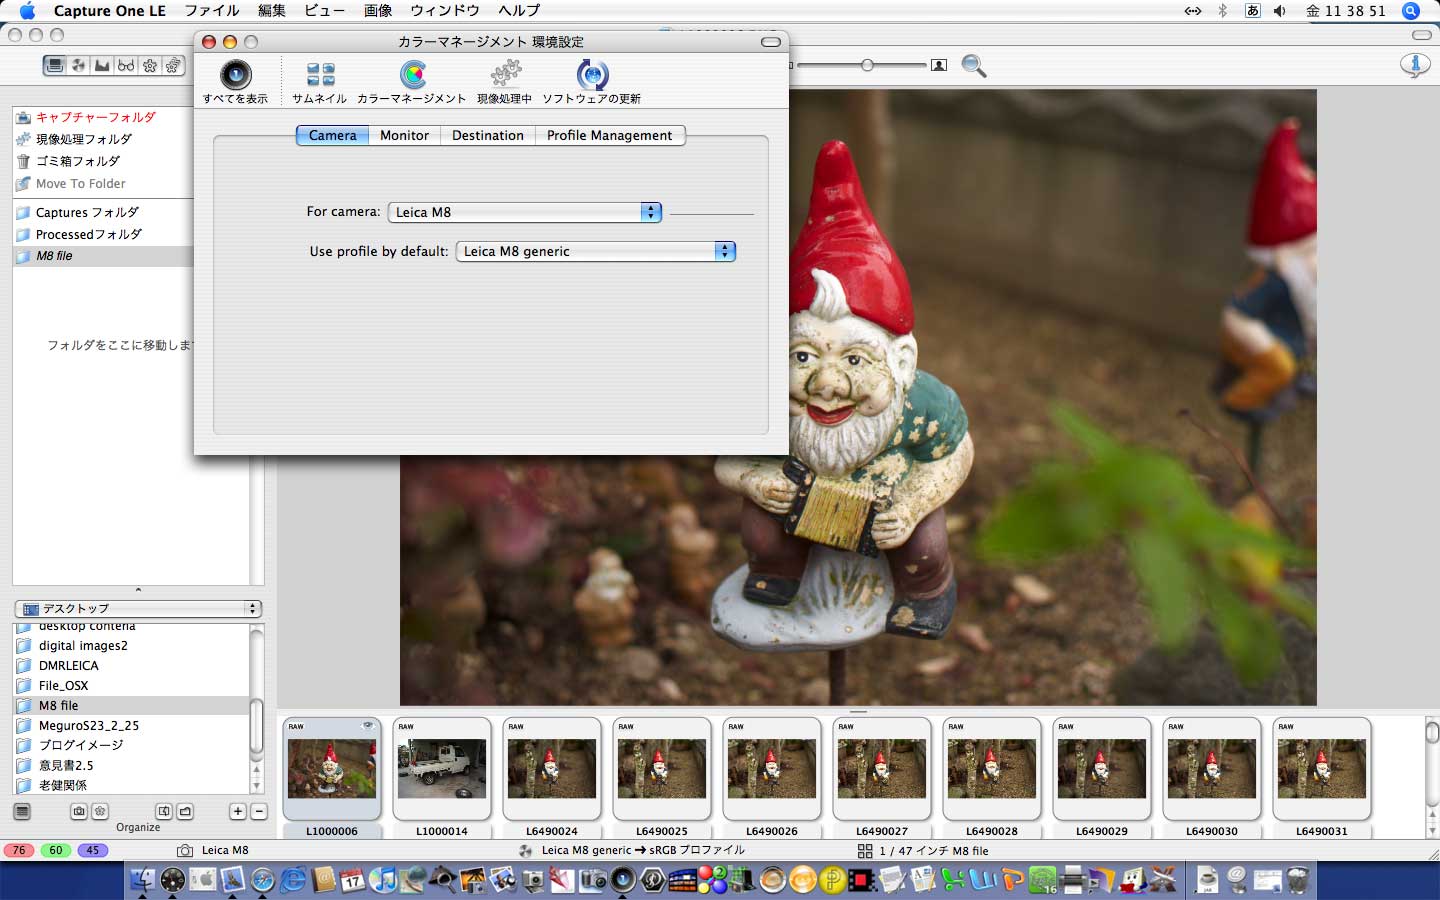The image size is (1440, 900).
Task: Switch to the Camera tab
Action: 333,135
